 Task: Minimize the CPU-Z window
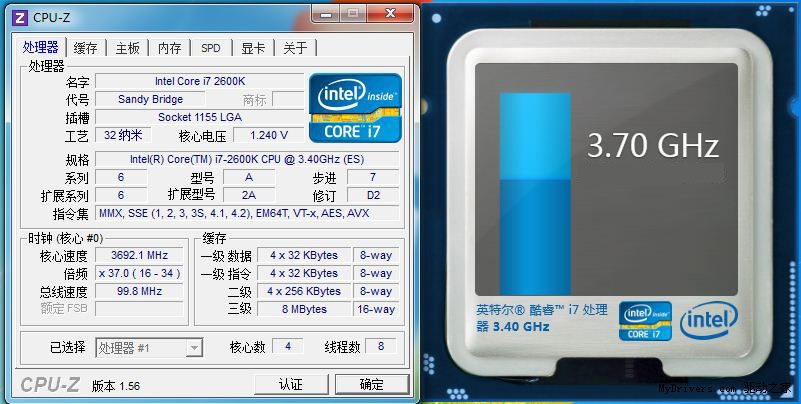[327, 13]
